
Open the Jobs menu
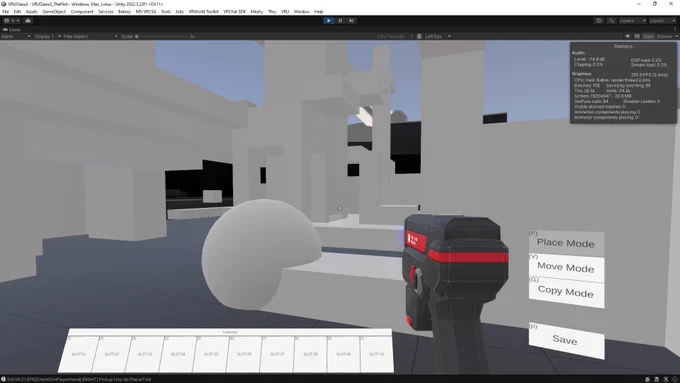tap(180, 12)
